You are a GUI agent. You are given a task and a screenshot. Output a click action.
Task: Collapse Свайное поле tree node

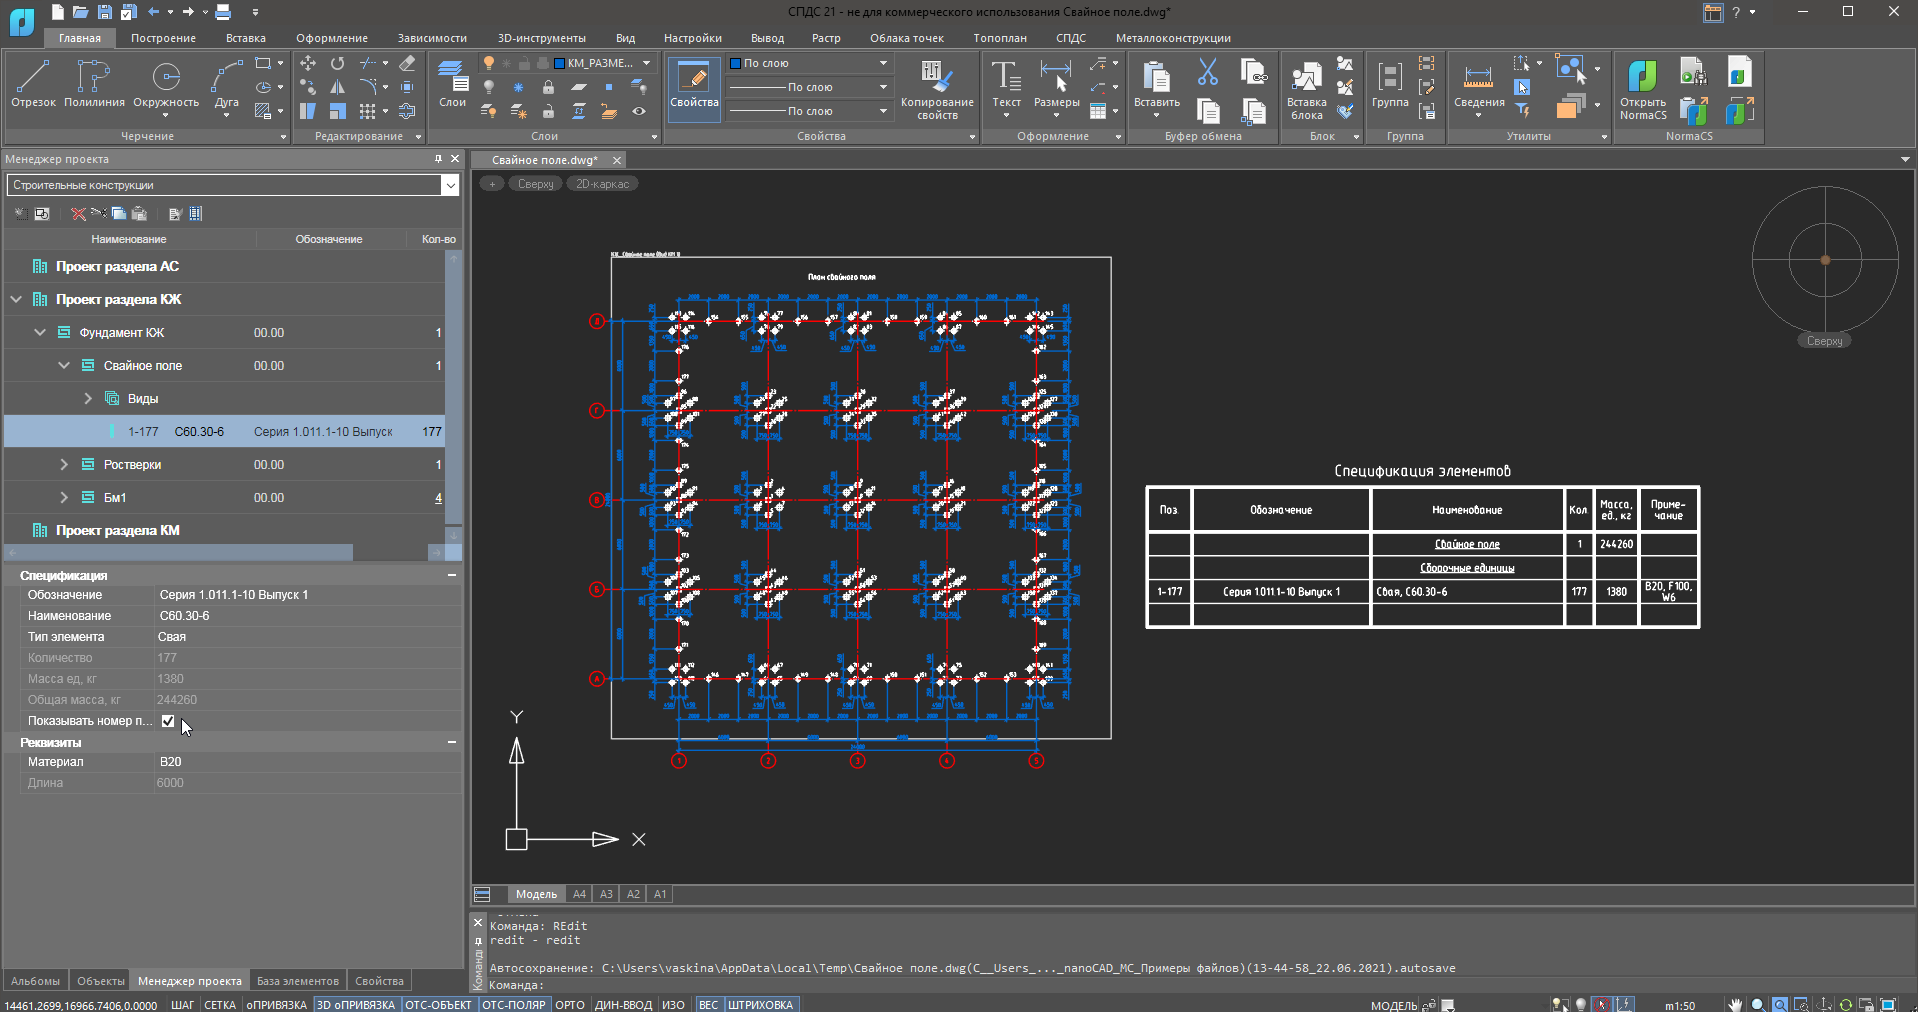tap(64, 365)
